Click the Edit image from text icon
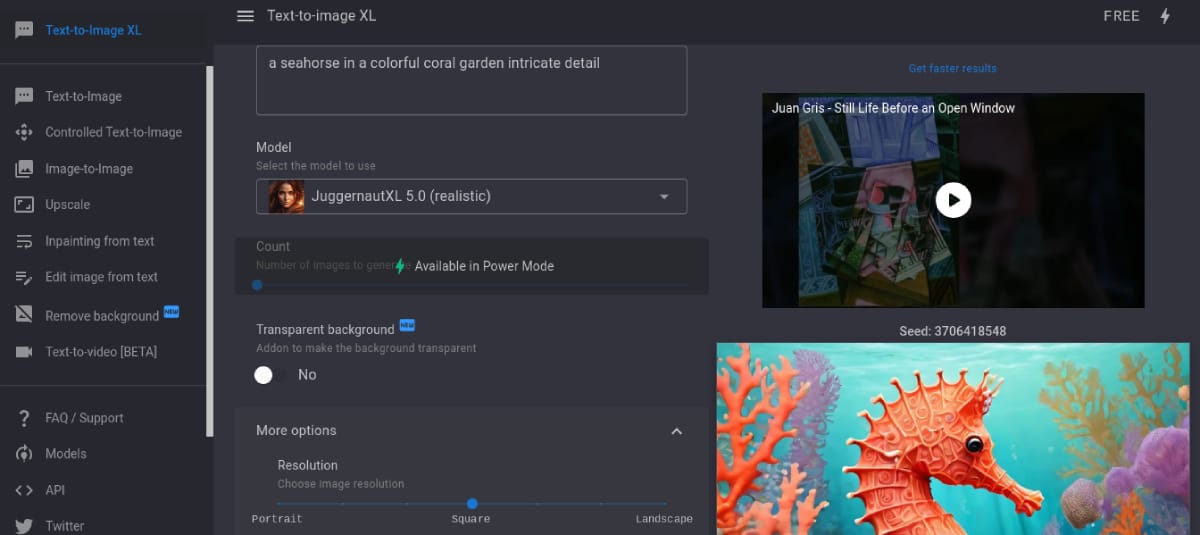1200x535 pixels. pyautogui.click(x=24, y=277)
